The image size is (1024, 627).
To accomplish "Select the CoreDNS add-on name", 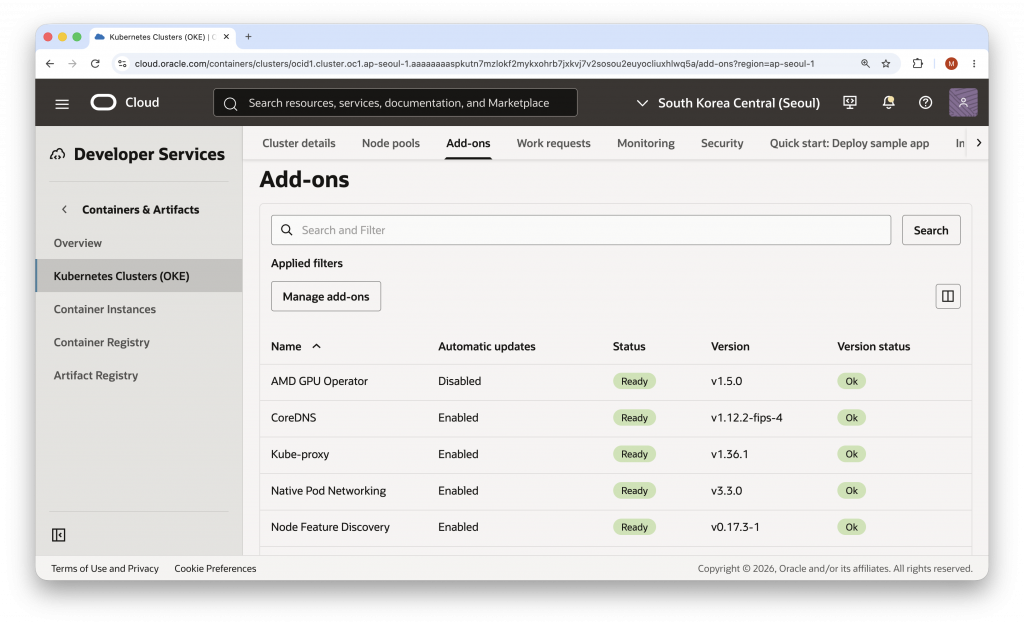I will click(293, 417).
